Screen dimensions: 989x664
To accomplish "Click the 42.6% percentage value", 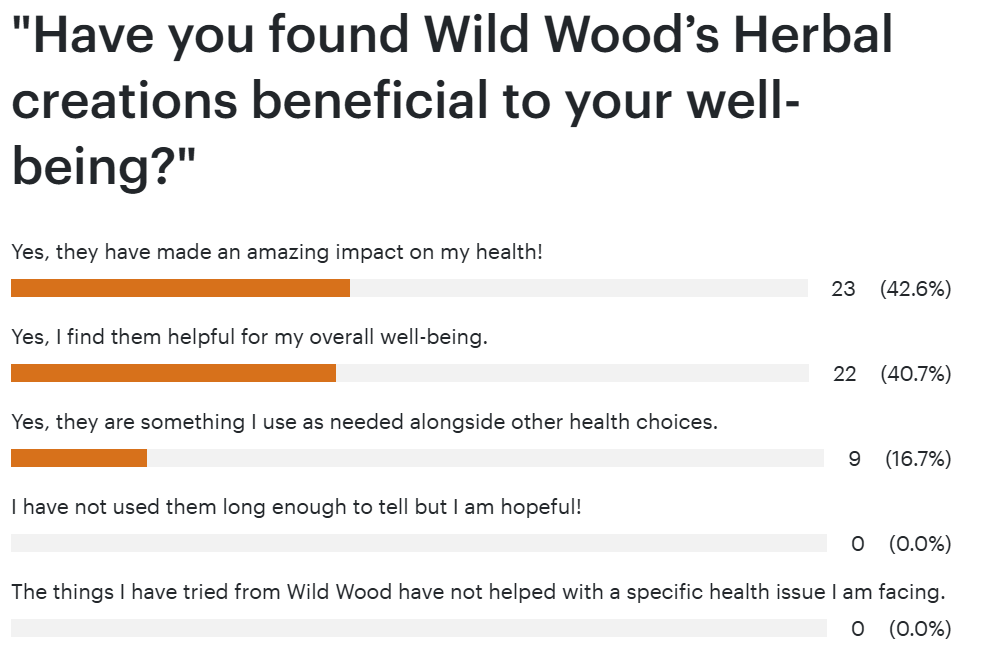I will click(x=915, y=290).
